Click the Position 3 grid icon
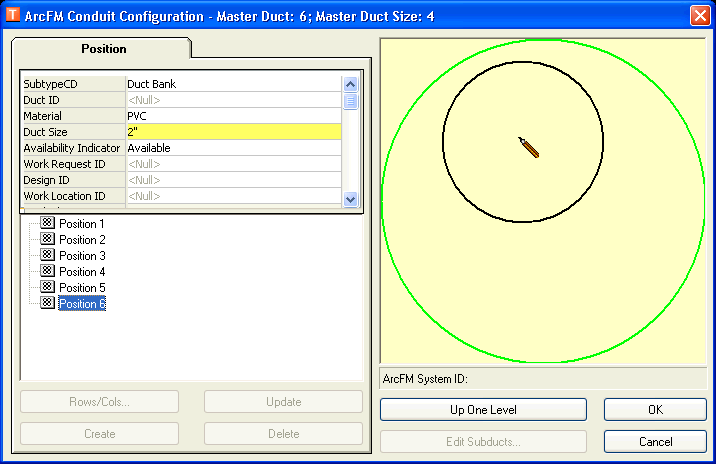This screenshot has width=716, height=464. [47, 255]
